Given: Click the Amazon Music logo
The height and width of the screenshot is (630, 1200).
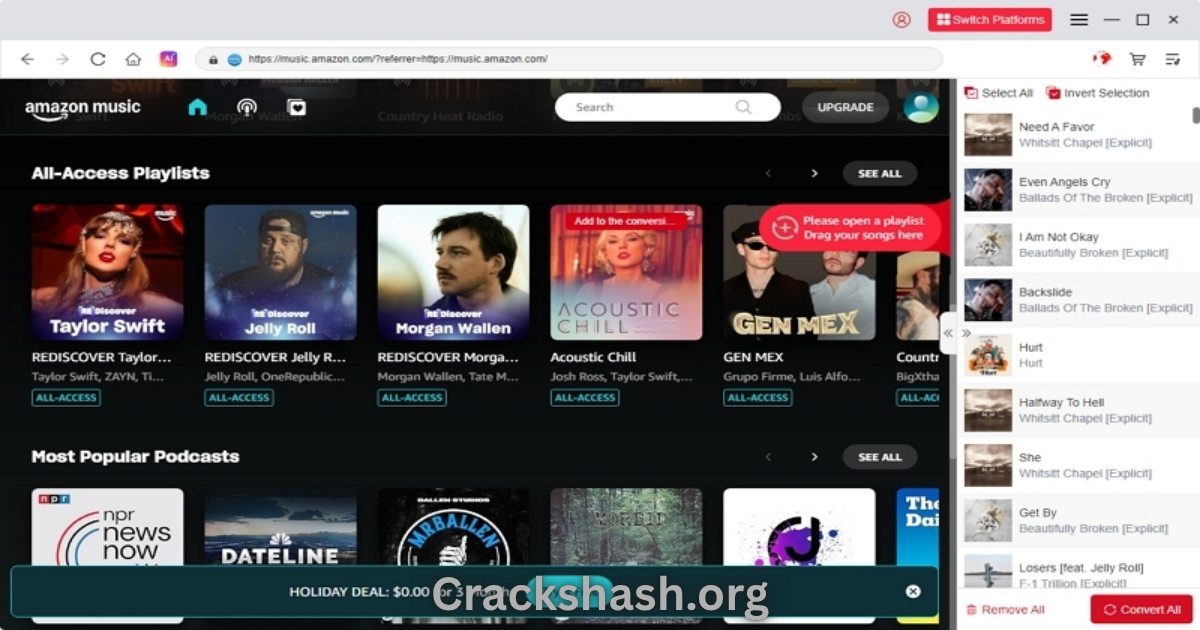Looking at the screenshot, I should (x=83, y=108).
